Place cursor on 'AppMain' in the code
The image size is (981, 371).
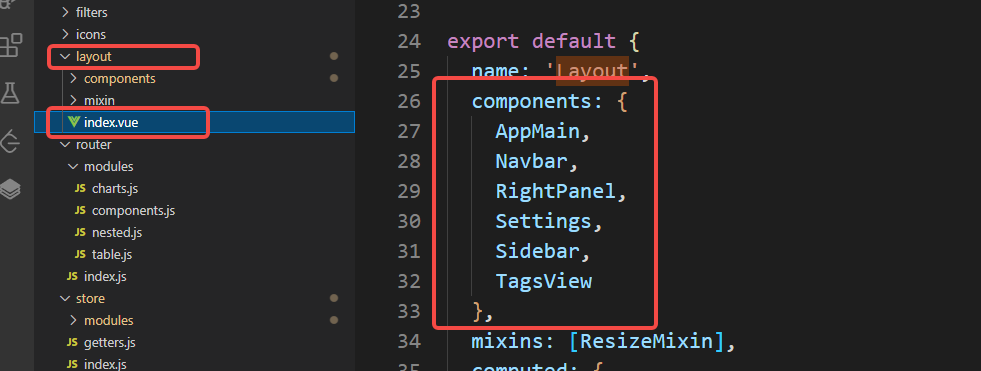tap(537, 131)
